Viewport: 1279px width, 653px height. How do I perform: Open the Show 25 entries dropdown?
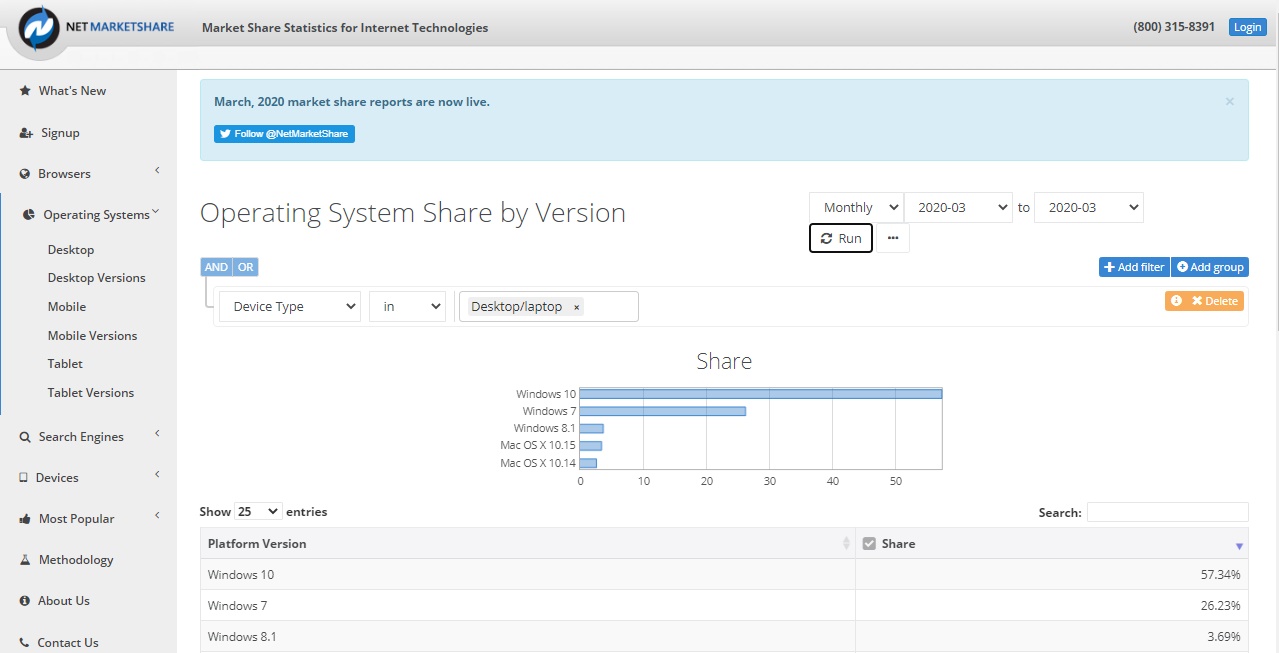point(258,511)
